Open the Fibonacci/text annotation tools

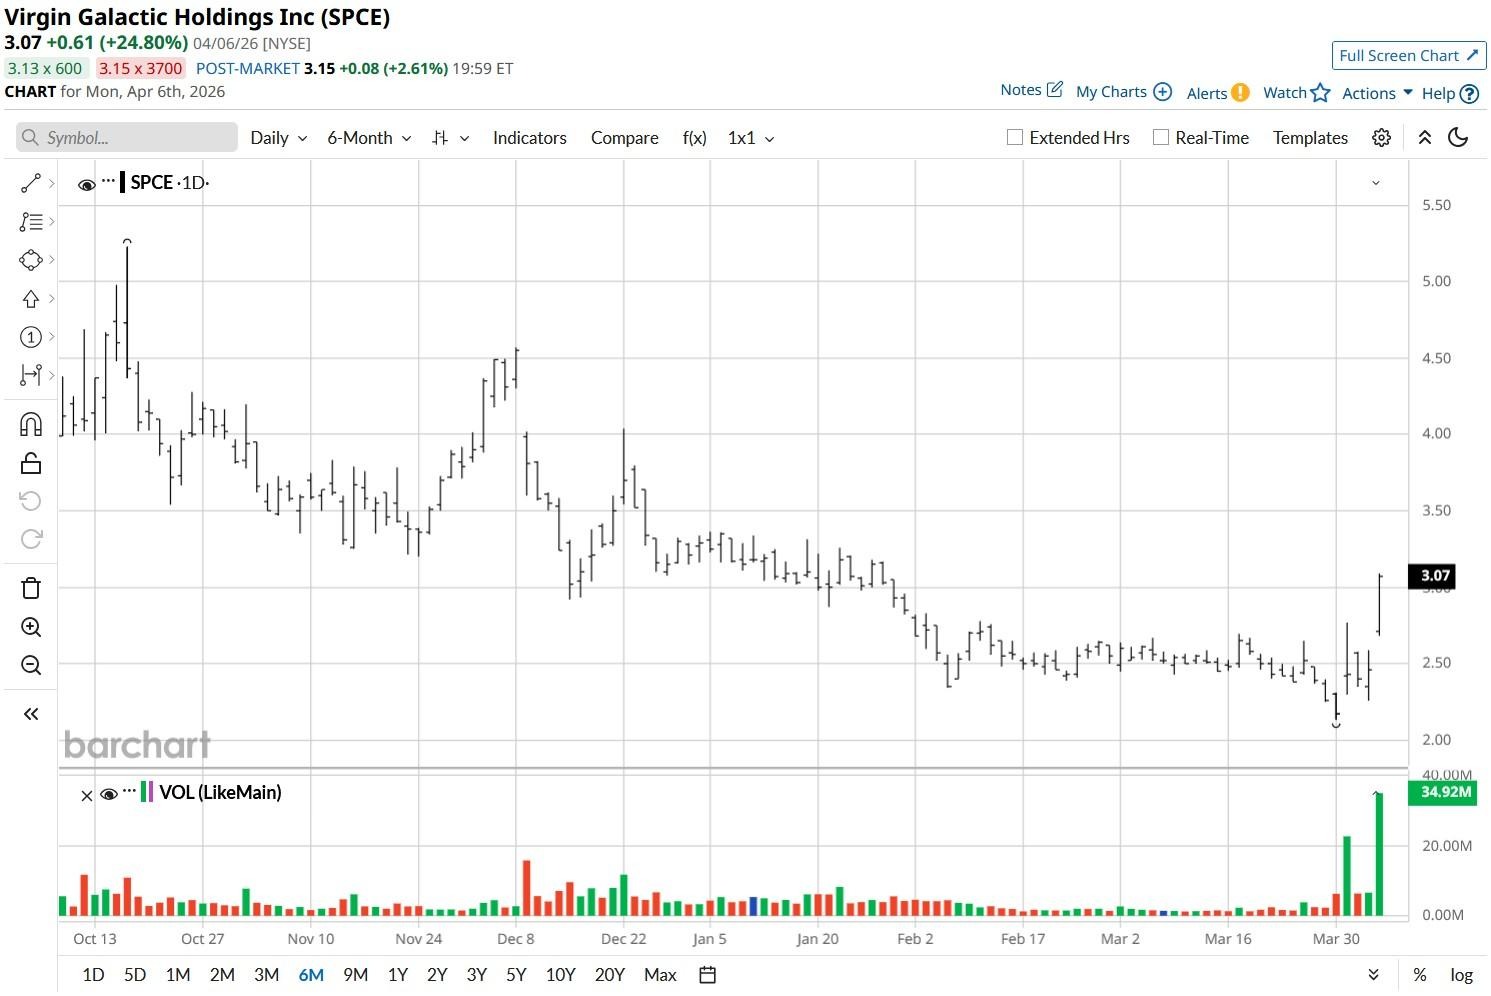(x=31, y=222)
